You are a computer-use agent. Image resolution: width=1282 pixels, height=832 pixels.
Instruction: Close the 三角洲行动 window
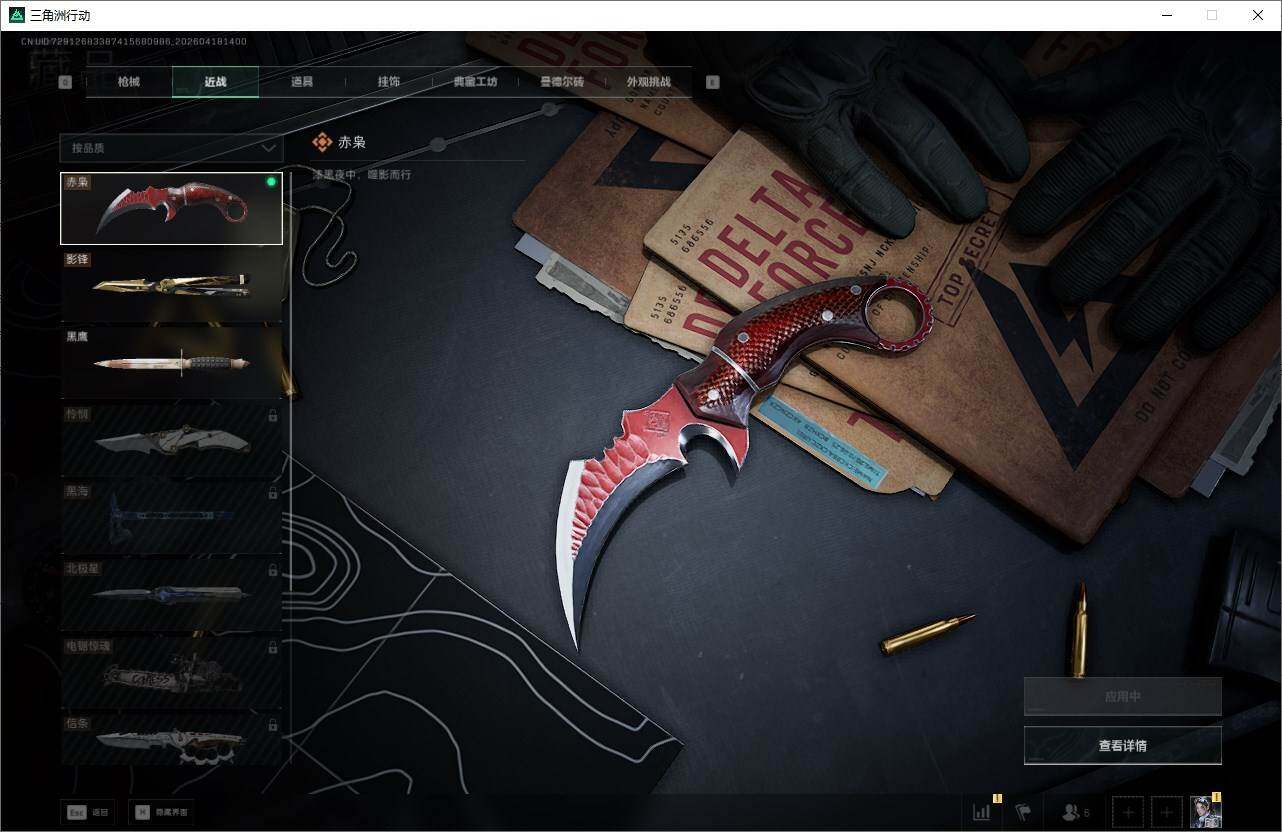1258,15
